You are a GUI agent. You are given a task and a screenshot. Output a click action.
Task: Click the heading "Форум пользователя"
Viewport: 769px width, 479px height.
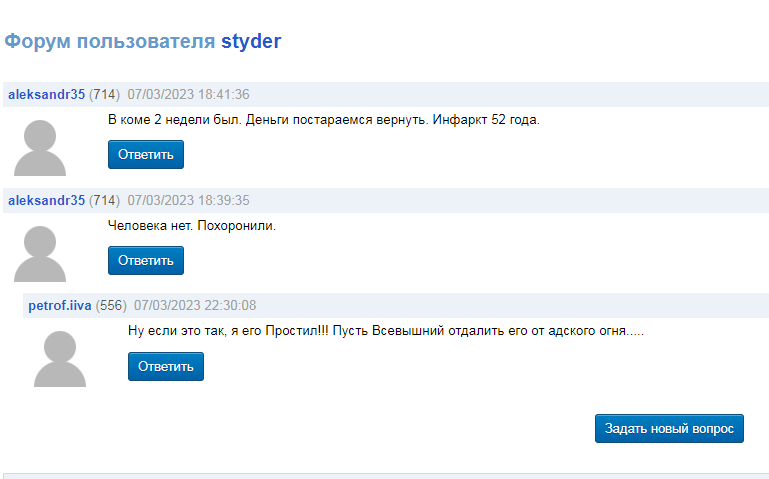[x=110, y=42]
